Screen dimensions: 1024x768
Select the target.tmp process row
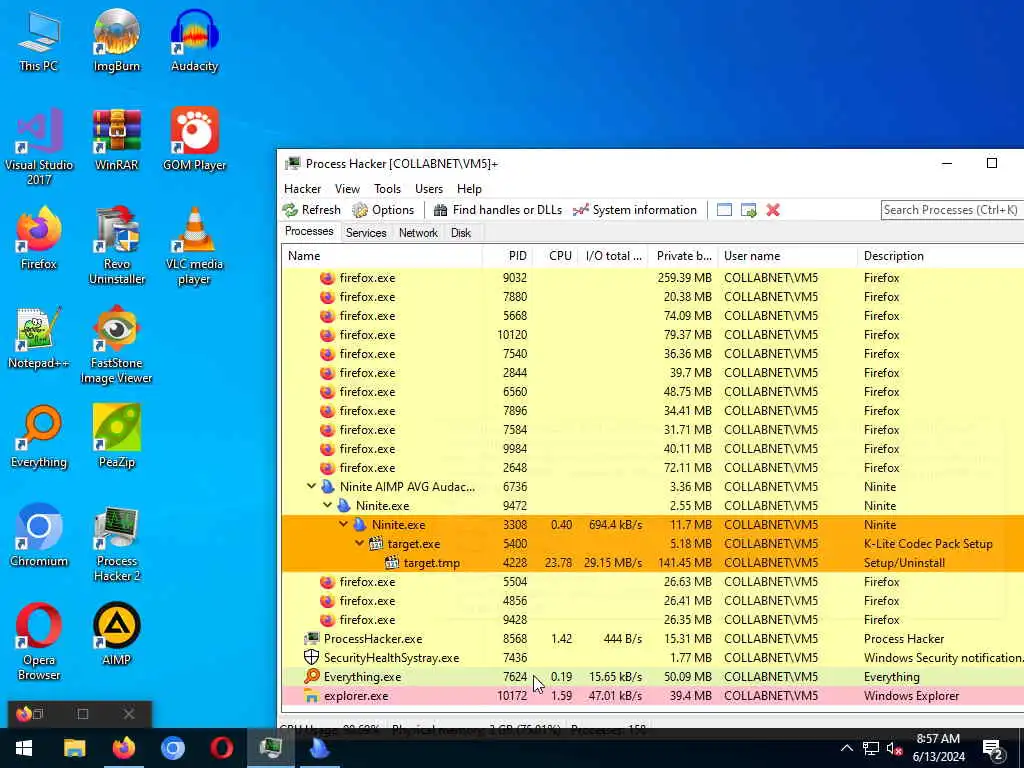[653, 562]
